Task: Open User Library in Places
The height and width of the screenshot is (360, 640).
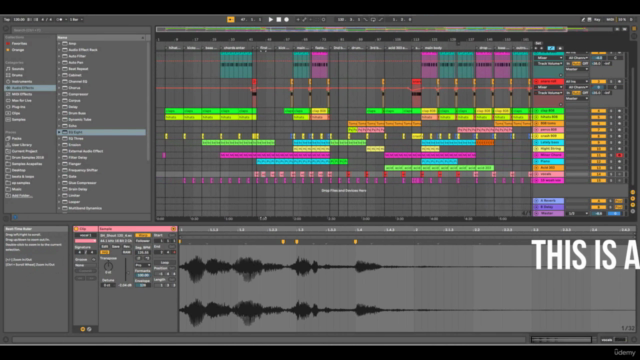Action: pos(22,145)
